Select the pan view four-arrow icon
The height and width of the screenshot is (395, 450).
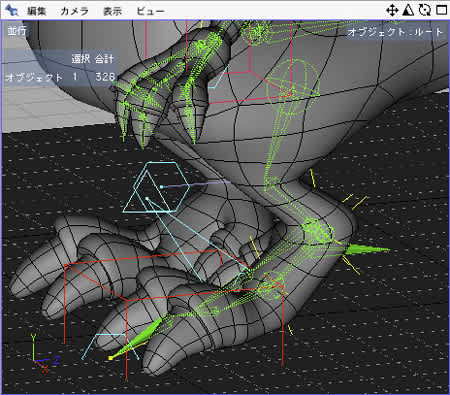click(x=392, y=10)
